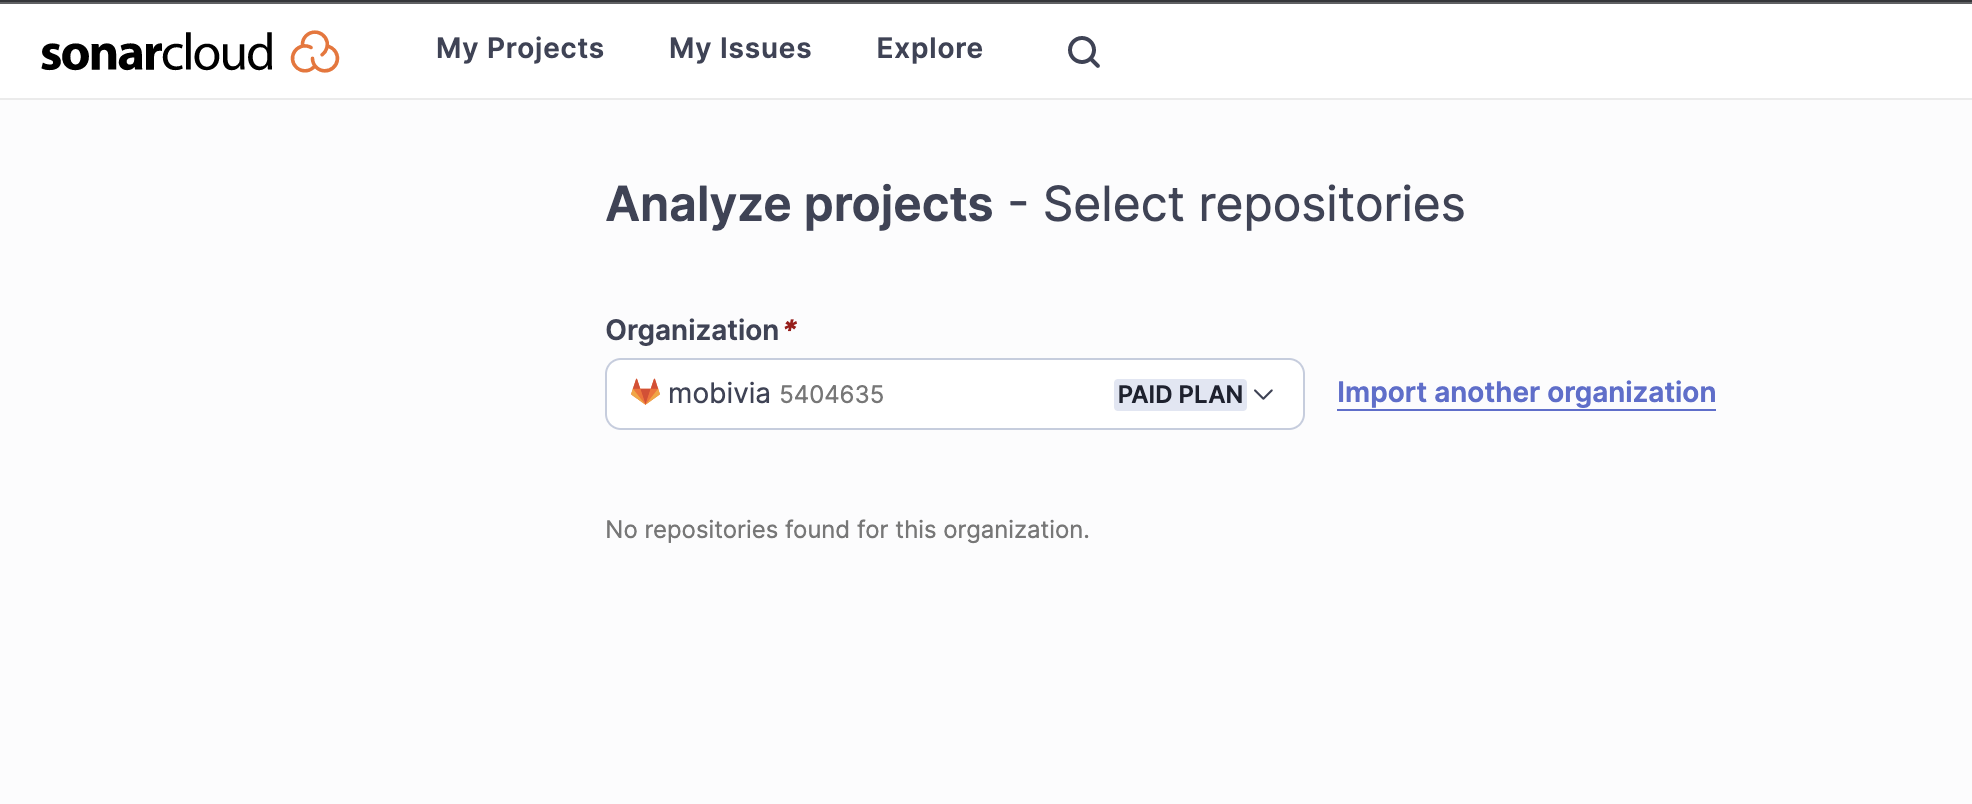Click the 'No repositories found' message

coord(847,529)
